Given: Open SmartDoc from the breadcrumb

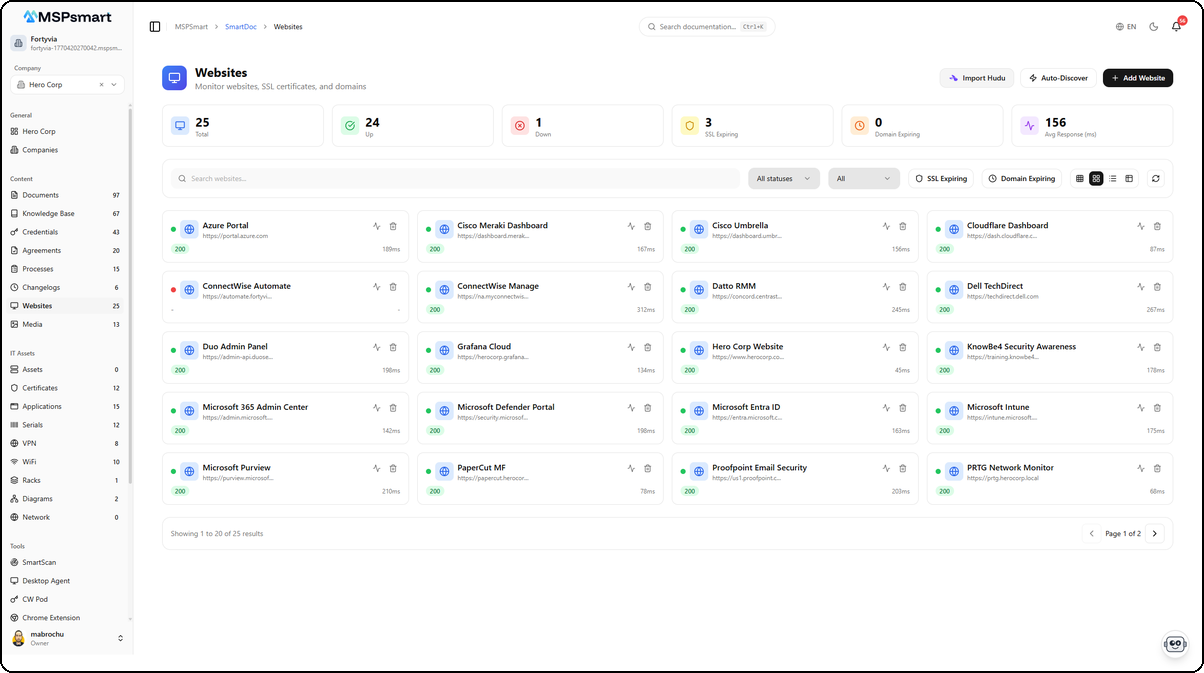Looking at the screenshot, I should tap(241, 27).
